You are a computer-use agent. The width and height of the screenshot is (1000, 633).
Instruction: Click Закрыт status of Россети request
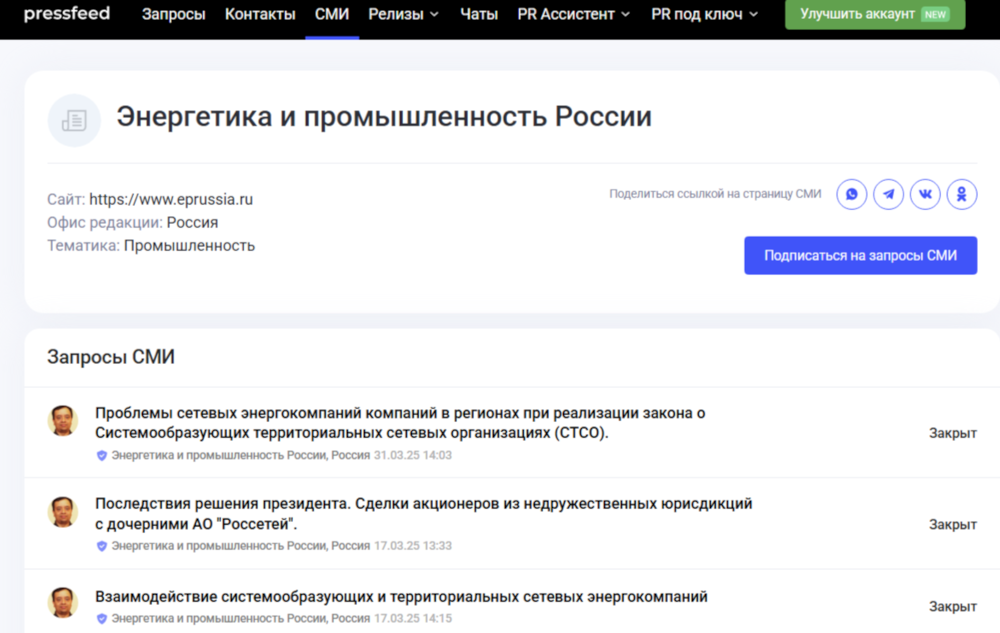click(x=953, y=525)
